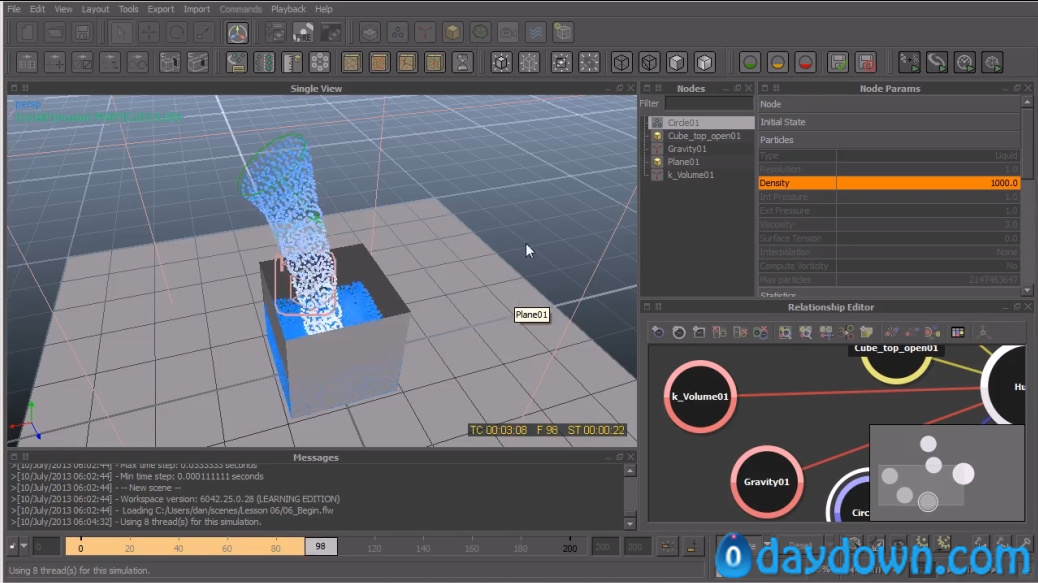Select smooth shaded cube display mode

704,63
